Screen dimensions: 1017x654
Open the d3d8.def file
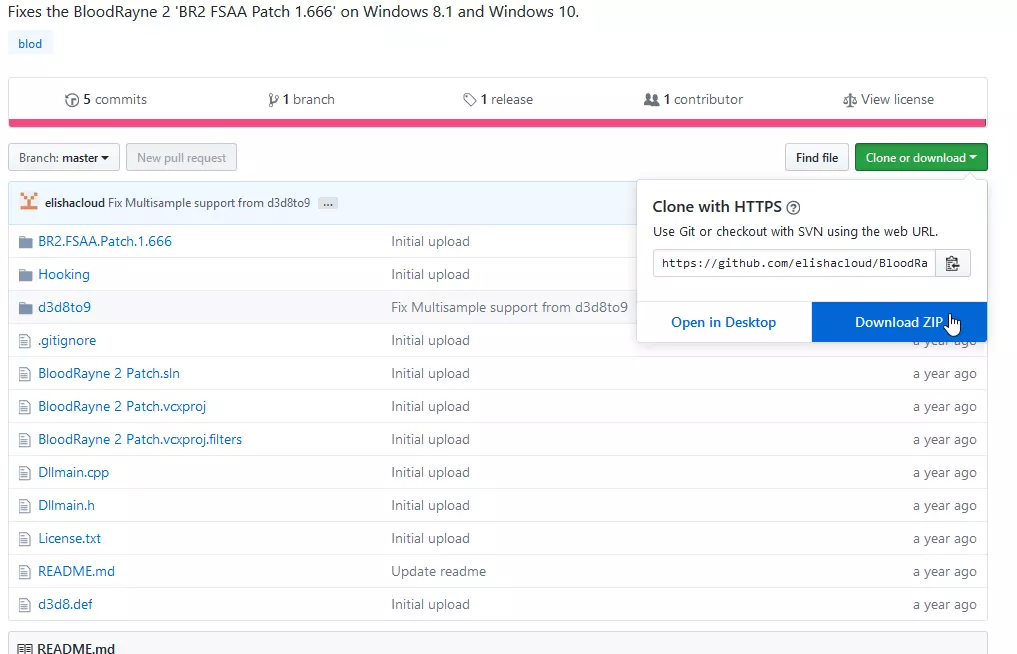(x=65, y=605)
